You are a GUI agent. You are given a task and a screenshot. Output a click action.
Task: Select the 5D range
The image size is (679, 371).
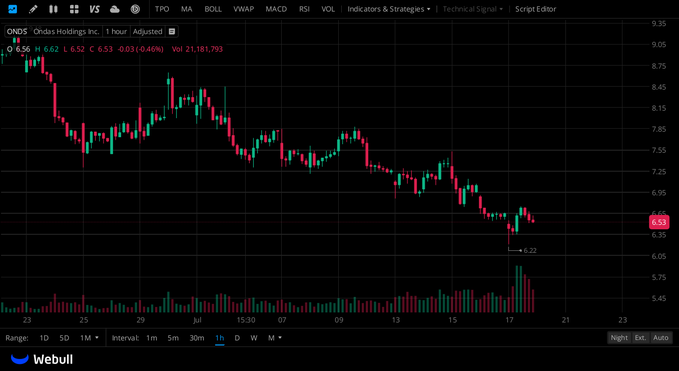[x=64, y=338]
